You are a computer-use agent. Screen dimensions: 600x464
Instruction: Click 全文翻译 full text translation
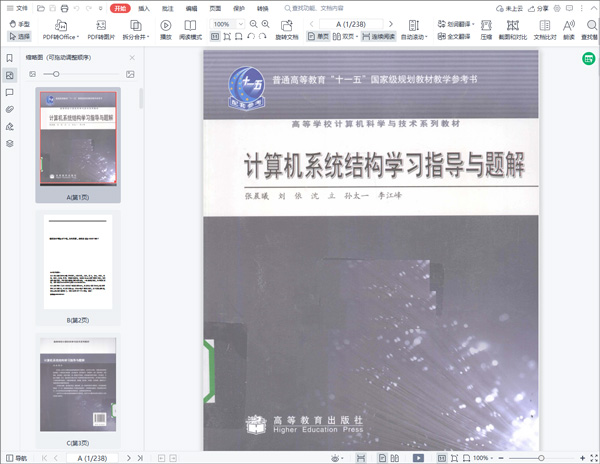454,36
